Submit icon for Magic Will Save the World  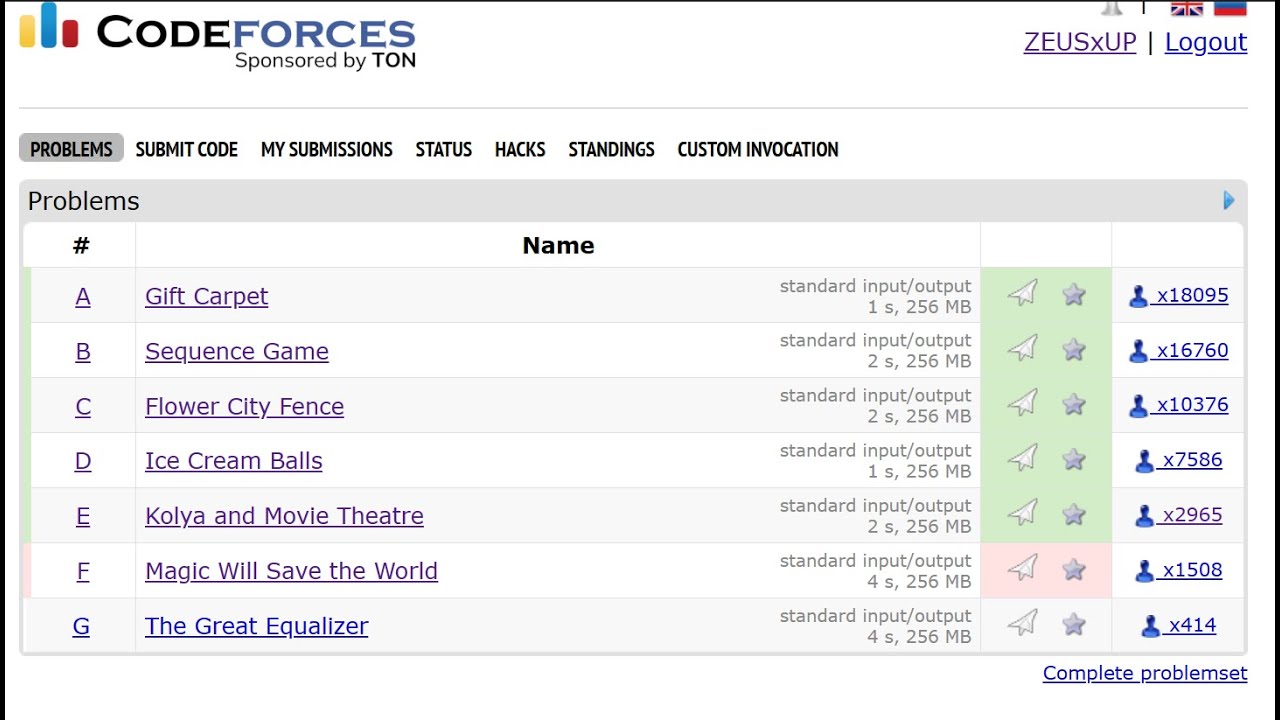click(1022, 568)
